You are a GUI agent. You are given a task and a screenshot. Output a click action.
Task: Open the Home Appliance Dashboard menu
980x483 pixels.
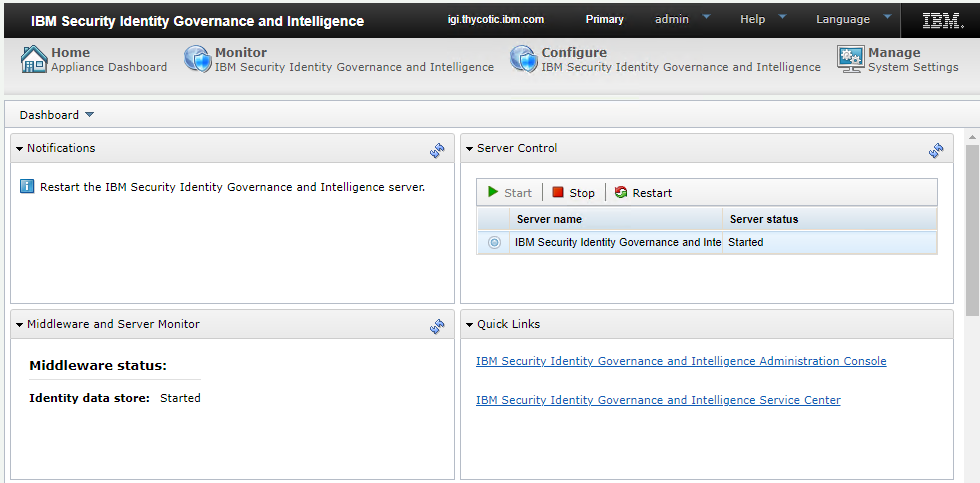coord(94,59)
